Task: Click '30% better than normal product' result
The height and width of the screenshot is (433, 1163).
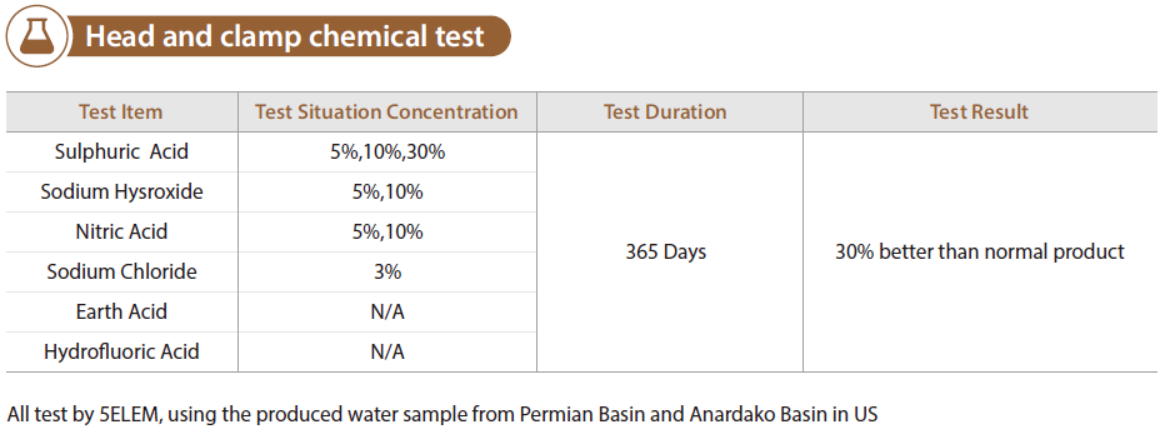Action: (x=980, y=252)
